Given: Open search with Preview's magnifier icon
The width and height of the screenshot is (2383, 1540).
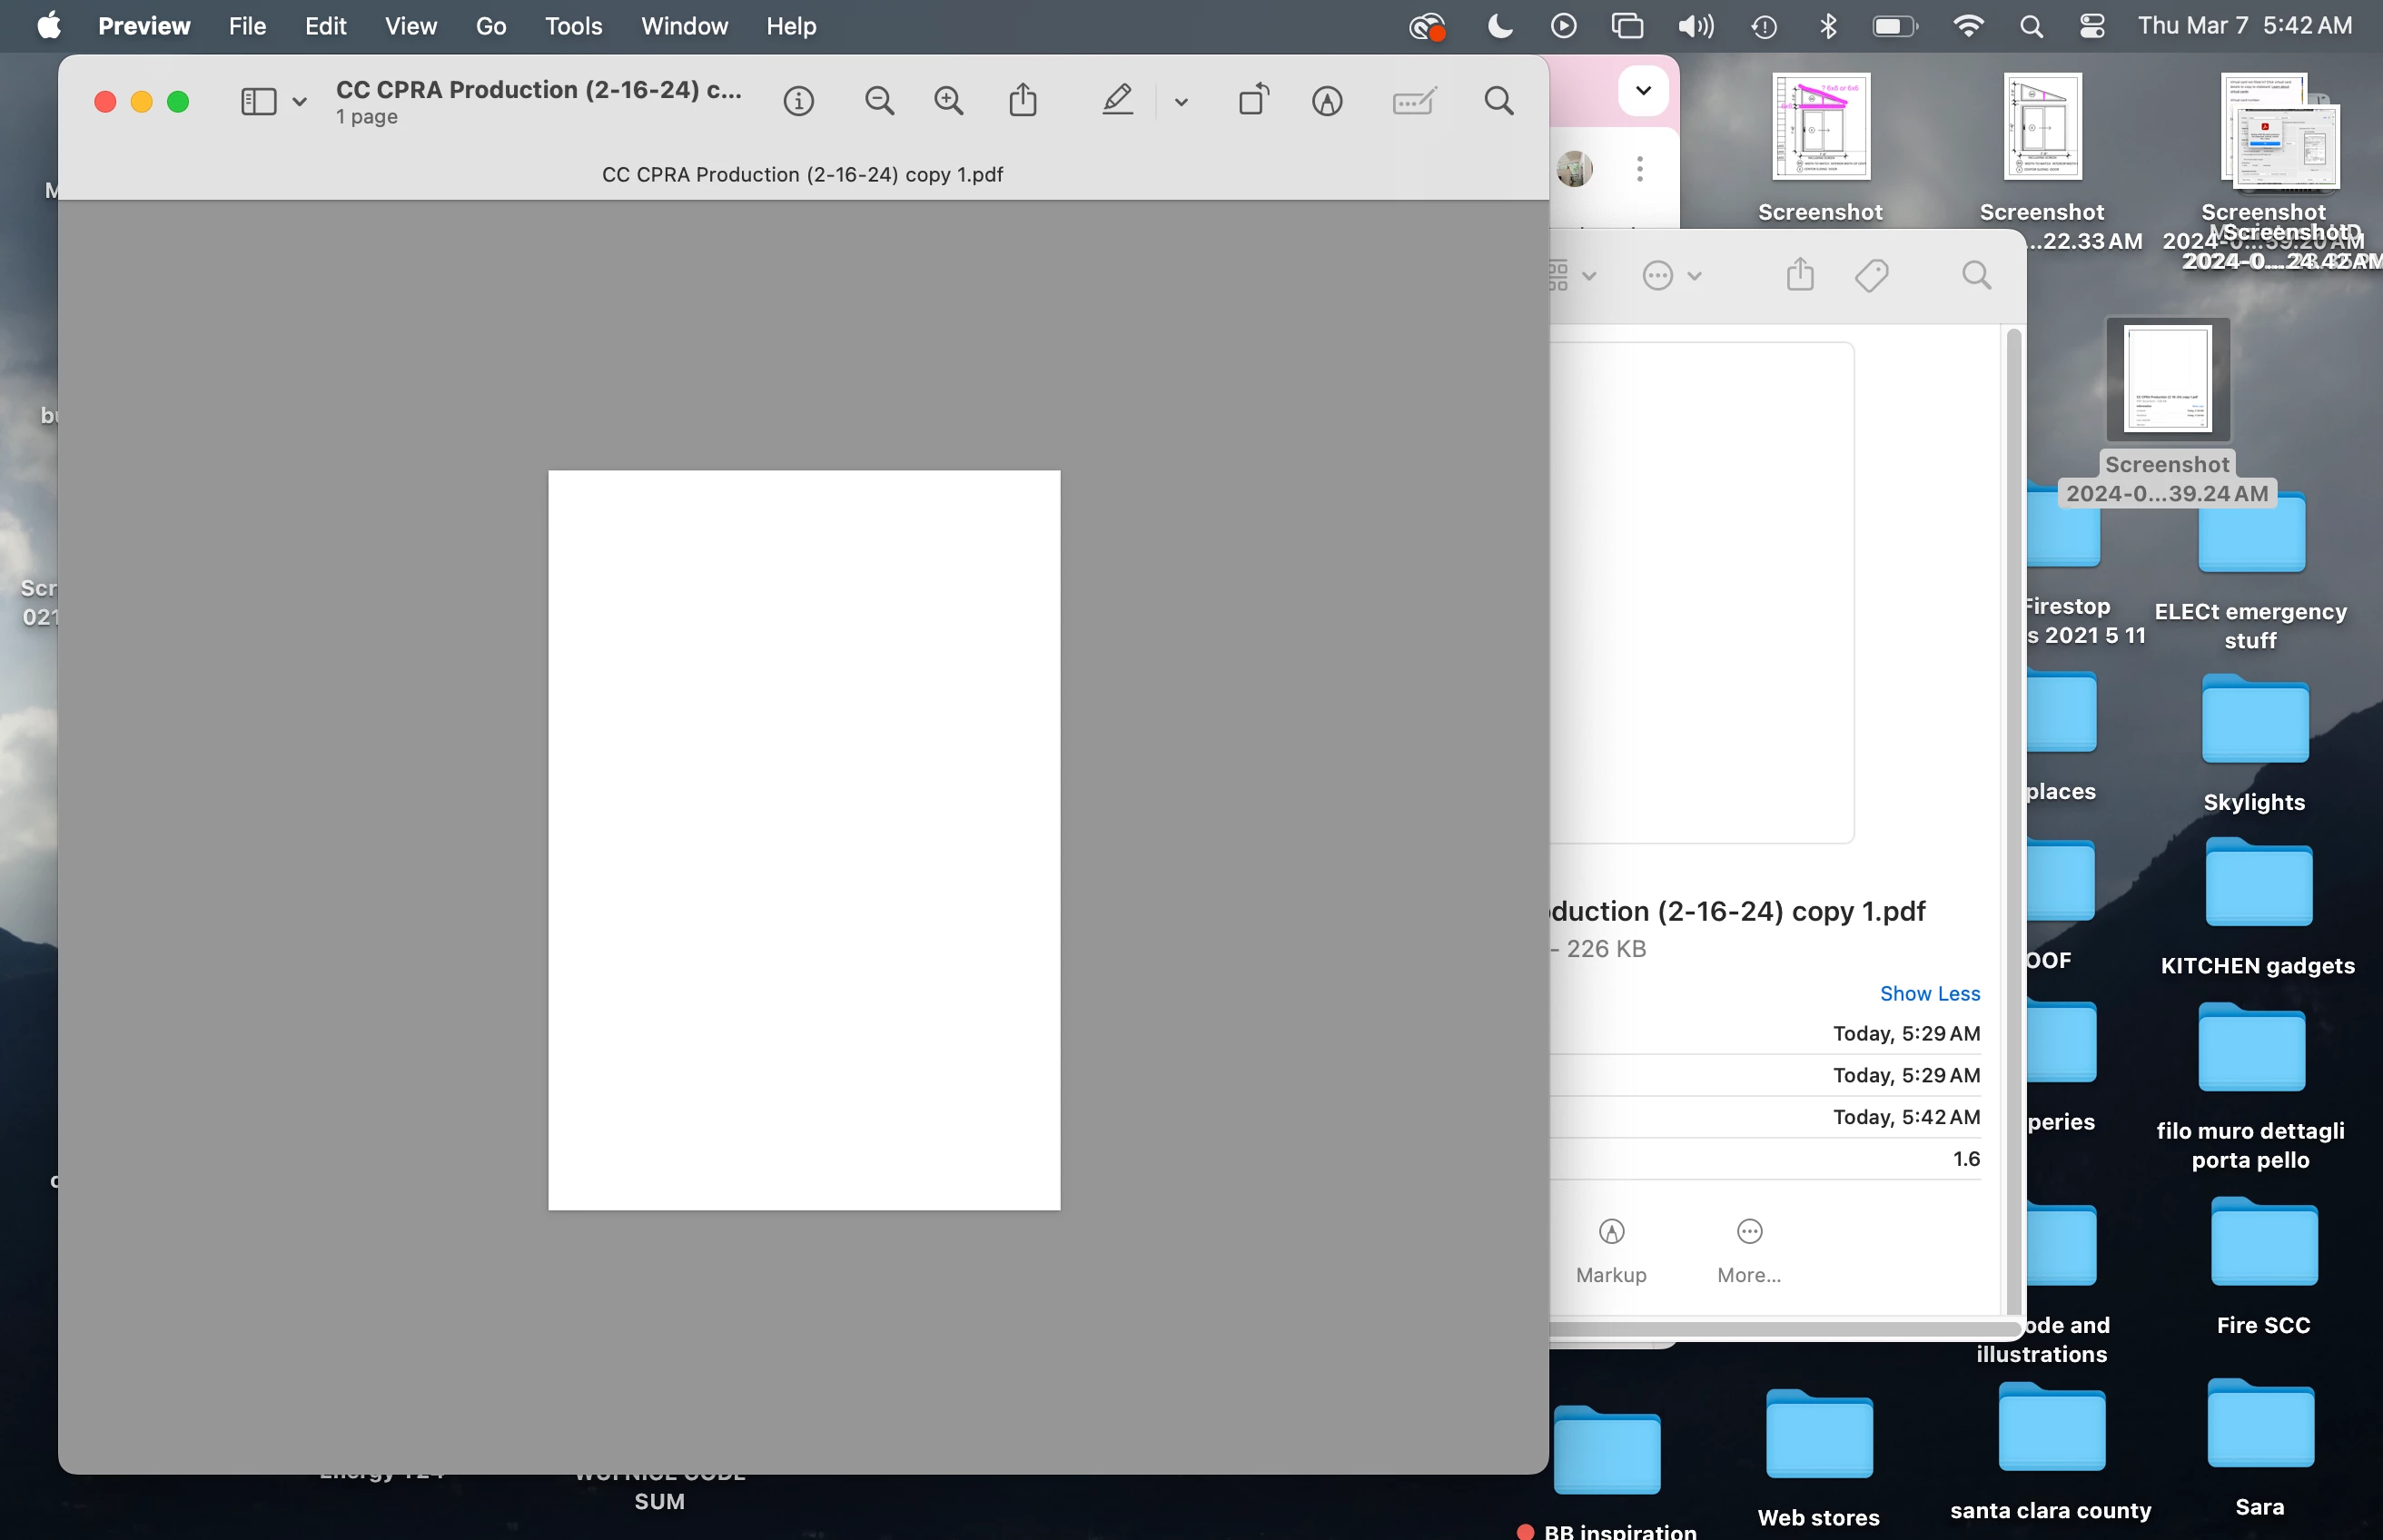Looking at the screenshot, I should click(x=1498, y=101).
